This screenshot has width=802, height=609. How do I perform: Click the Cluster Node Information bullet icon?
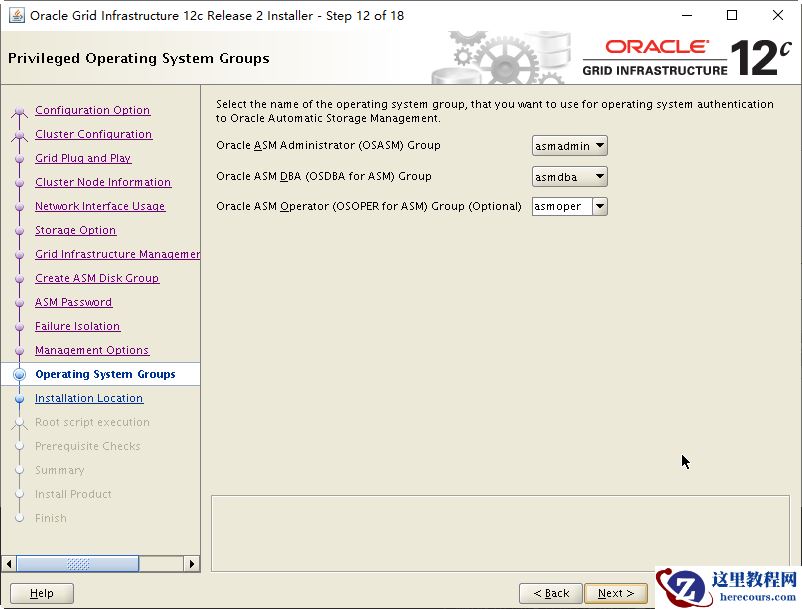click(x=19, y=183)
